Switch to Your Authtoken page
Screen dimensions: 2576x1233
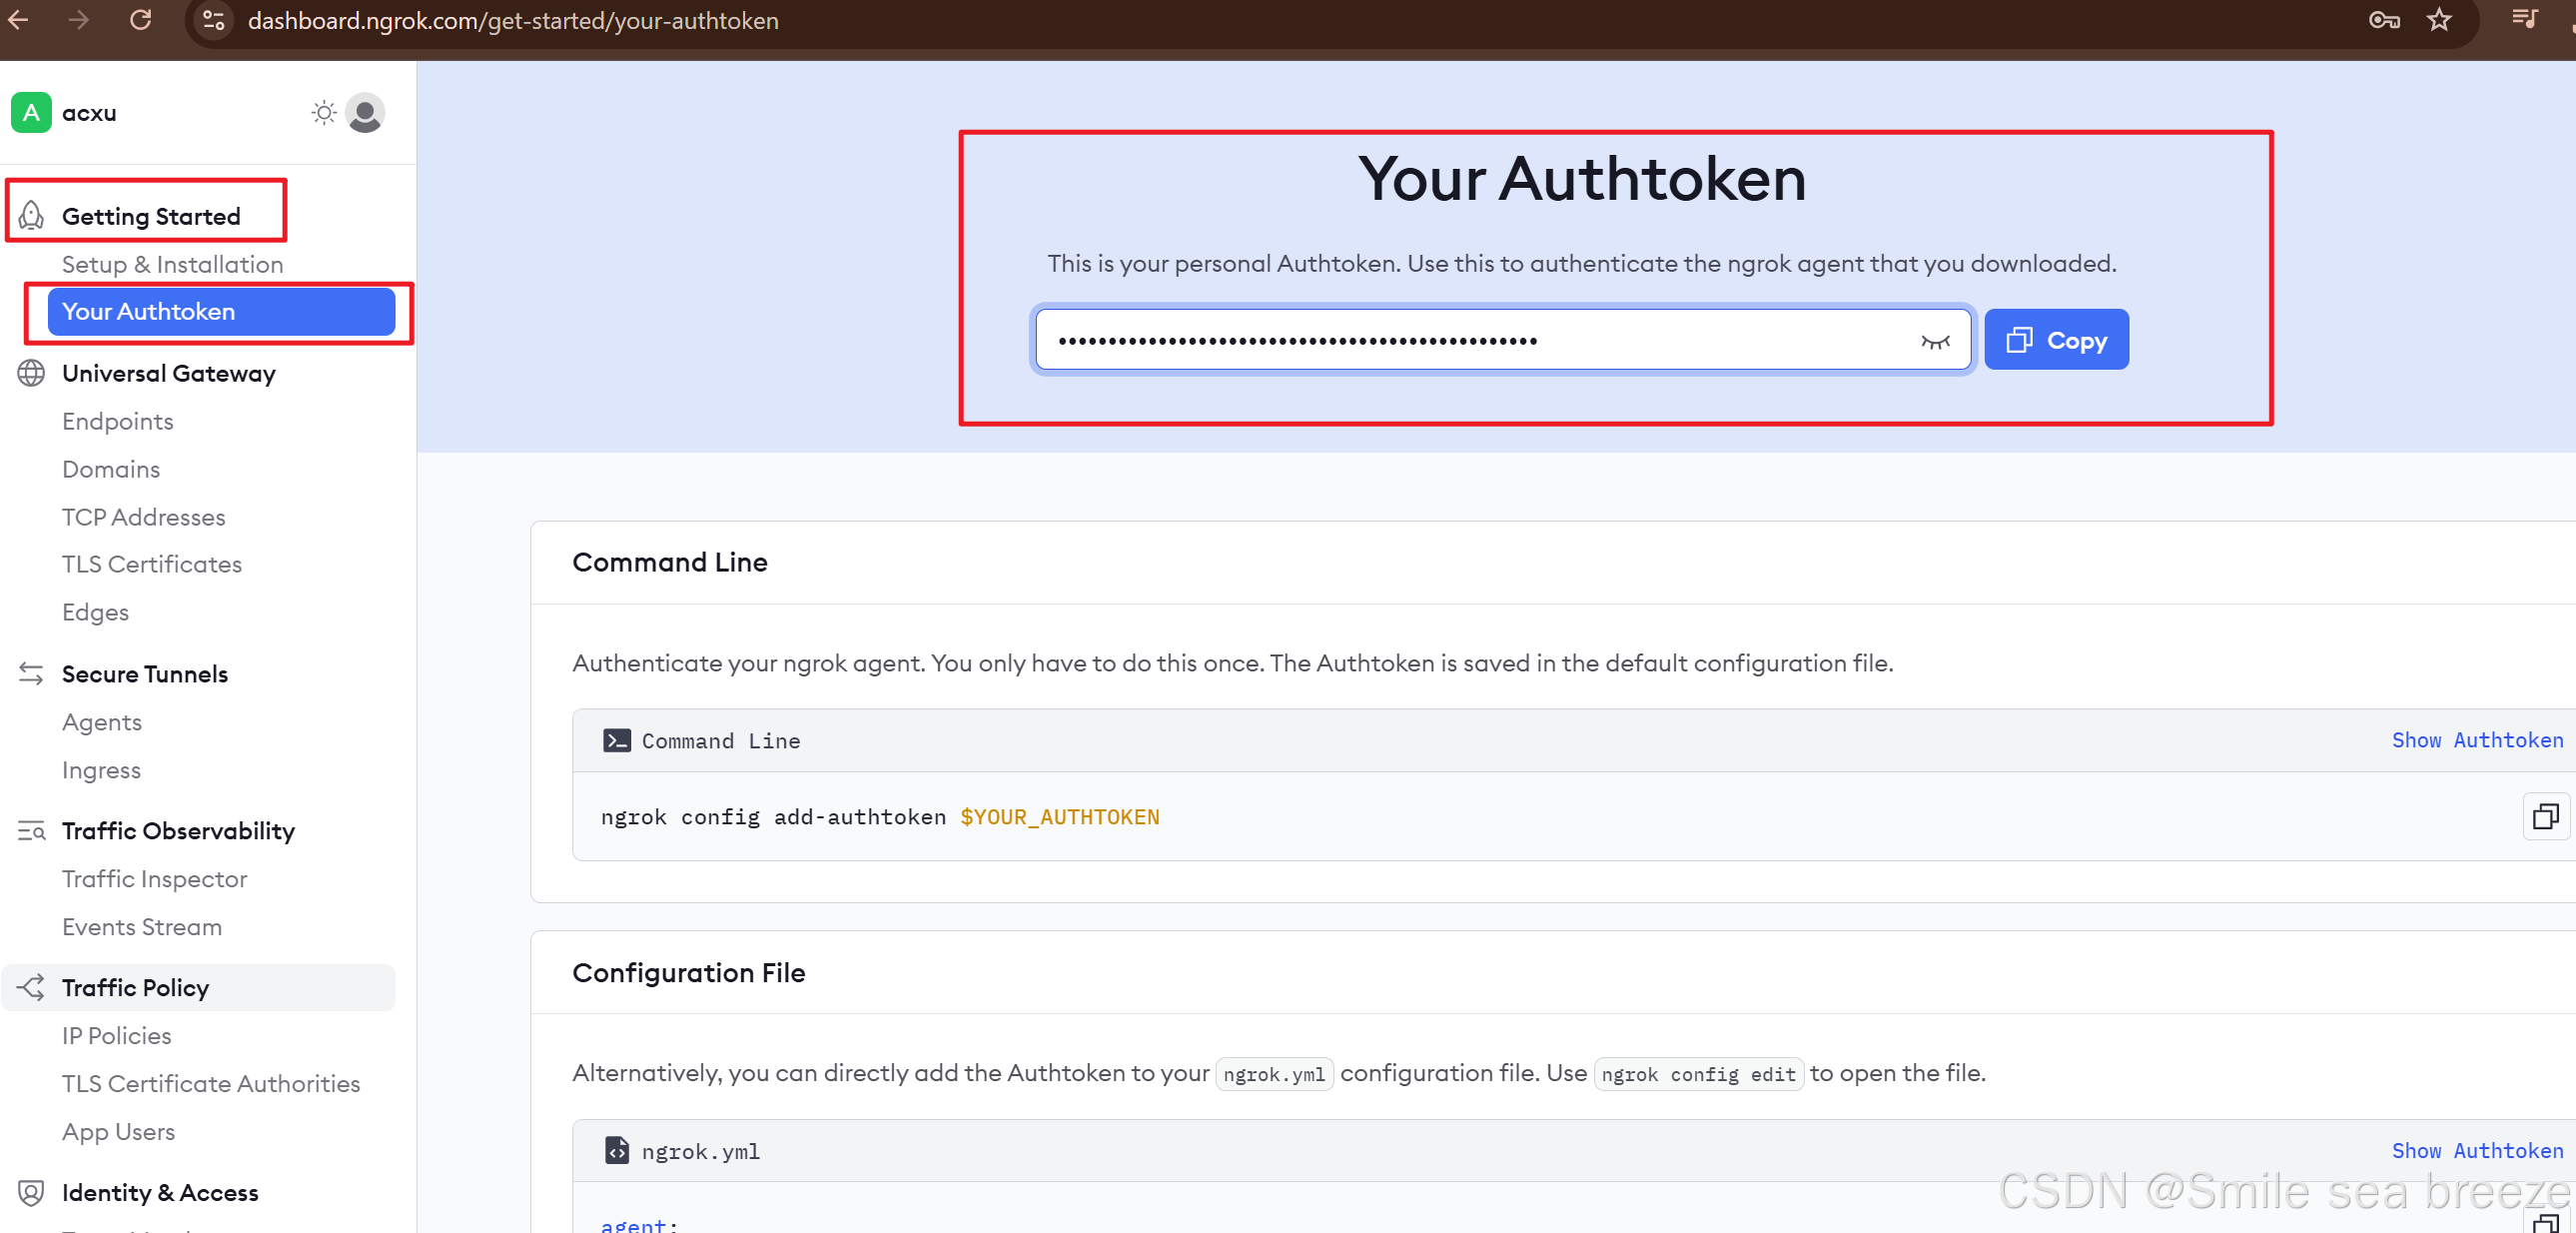[x=148, y=311]
